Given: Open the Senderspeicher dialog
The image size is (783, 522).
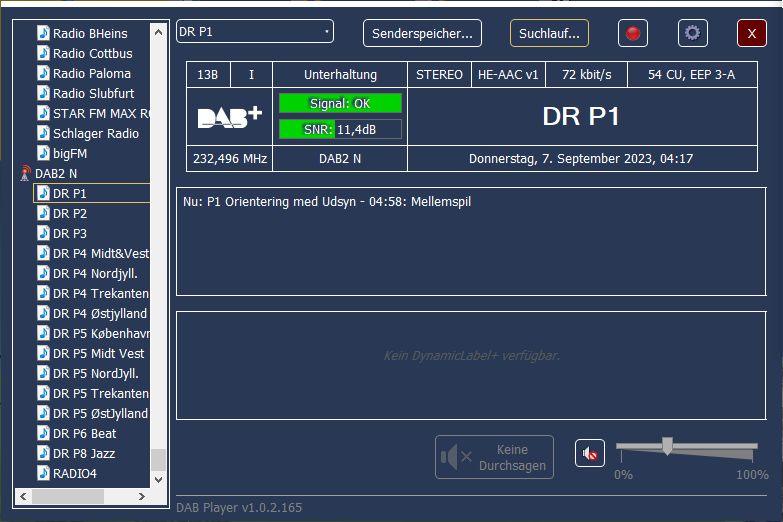Looking at the screenshot, I should (422, 33).
